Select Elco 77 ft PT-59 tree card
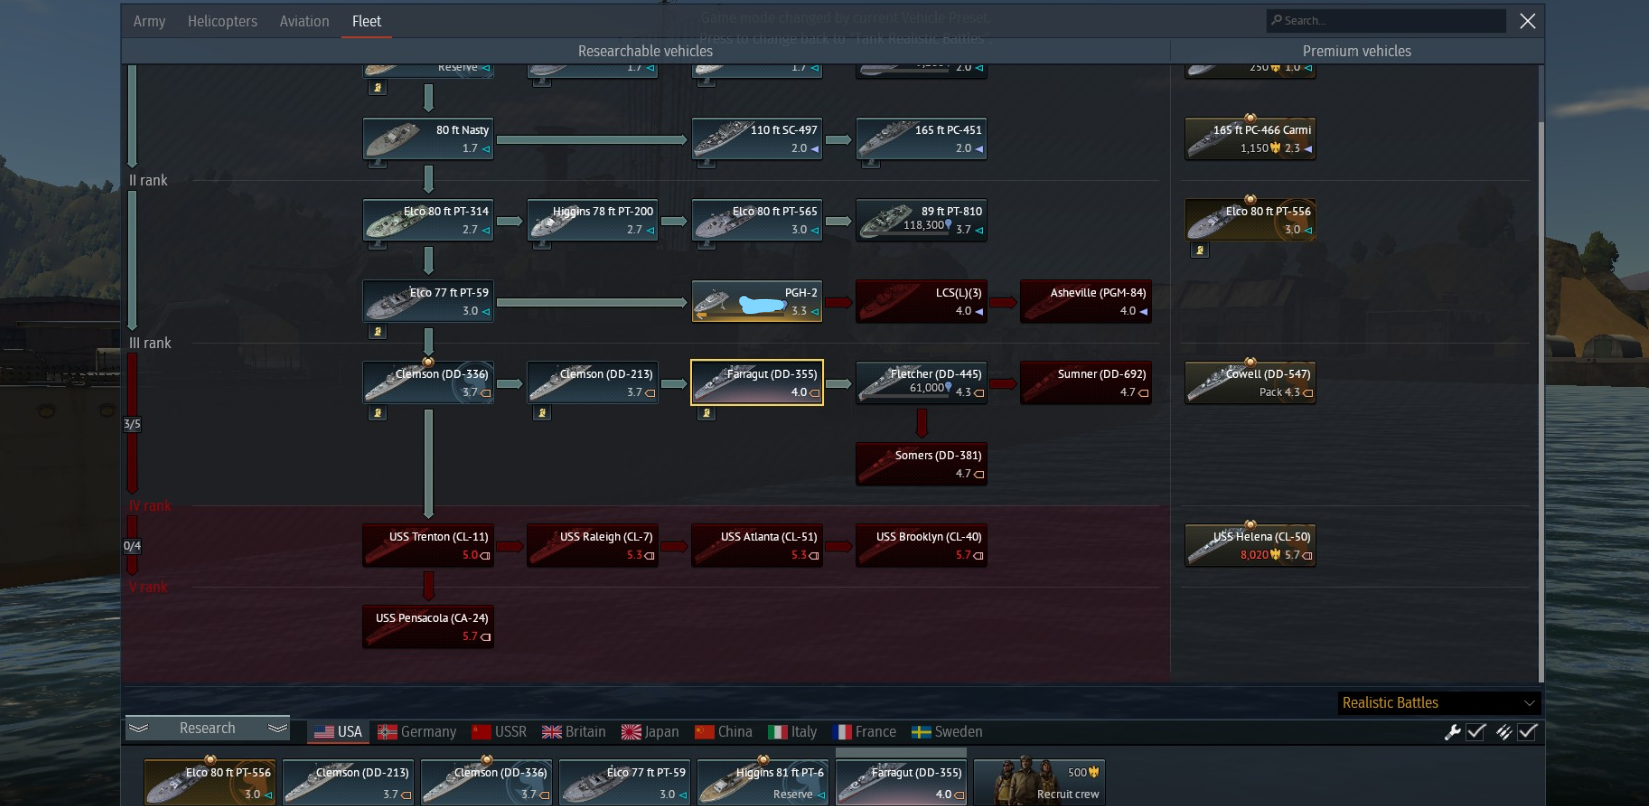 coord(428,301)
